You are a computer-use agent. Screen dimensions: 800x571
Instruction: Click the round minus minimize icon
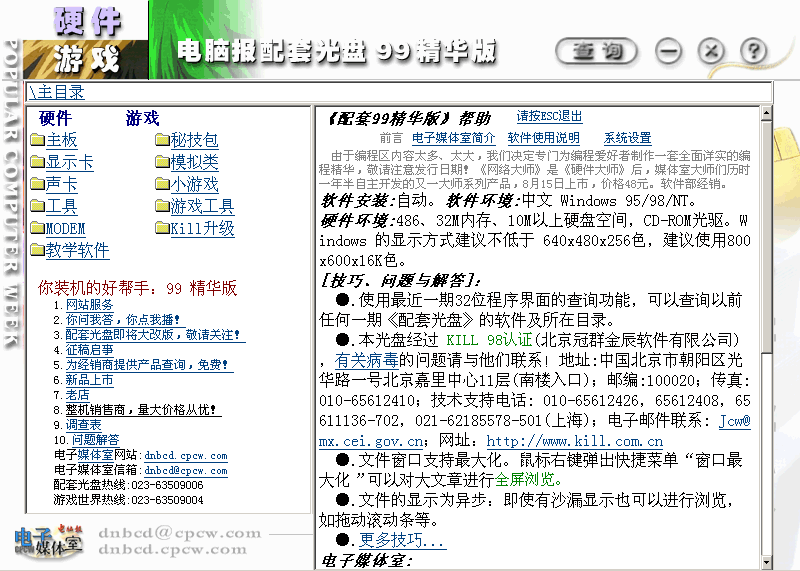[668, 52]
